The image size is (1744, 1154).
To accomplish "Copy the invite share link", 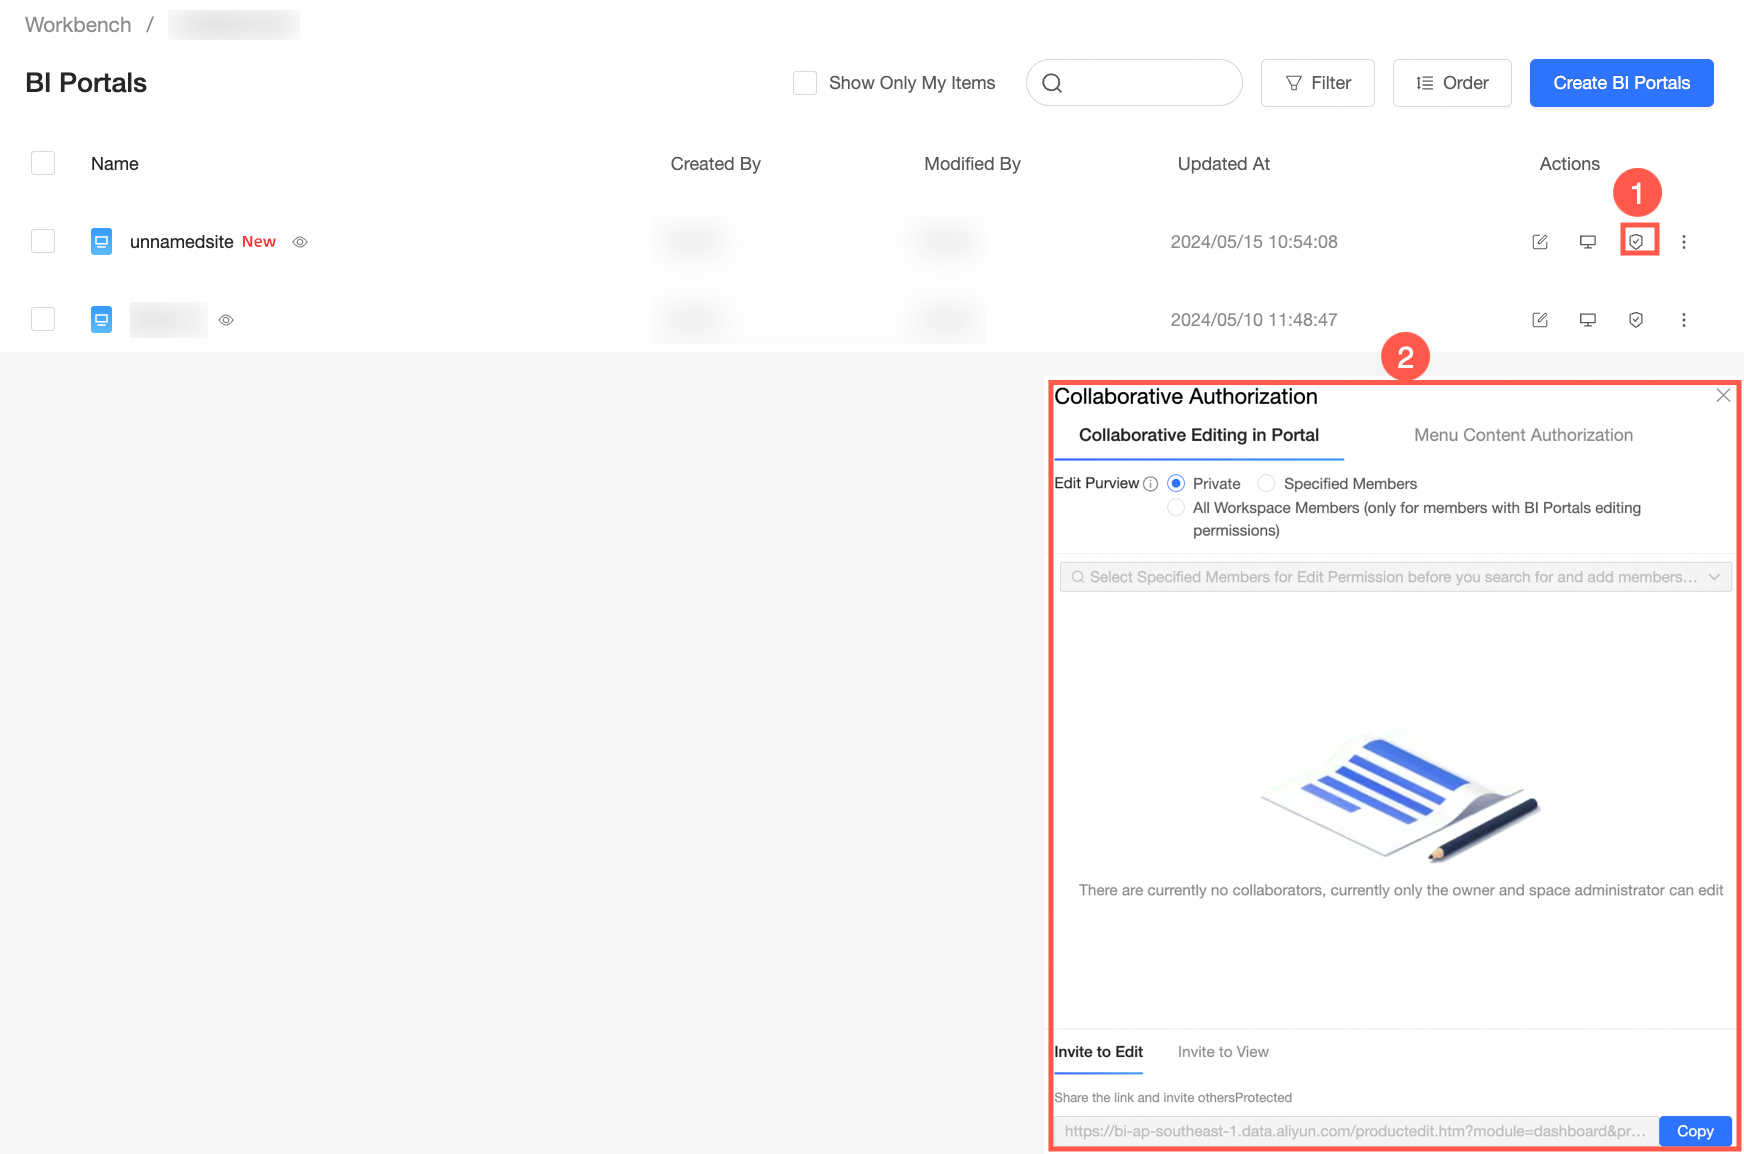I will 1694,1131.
